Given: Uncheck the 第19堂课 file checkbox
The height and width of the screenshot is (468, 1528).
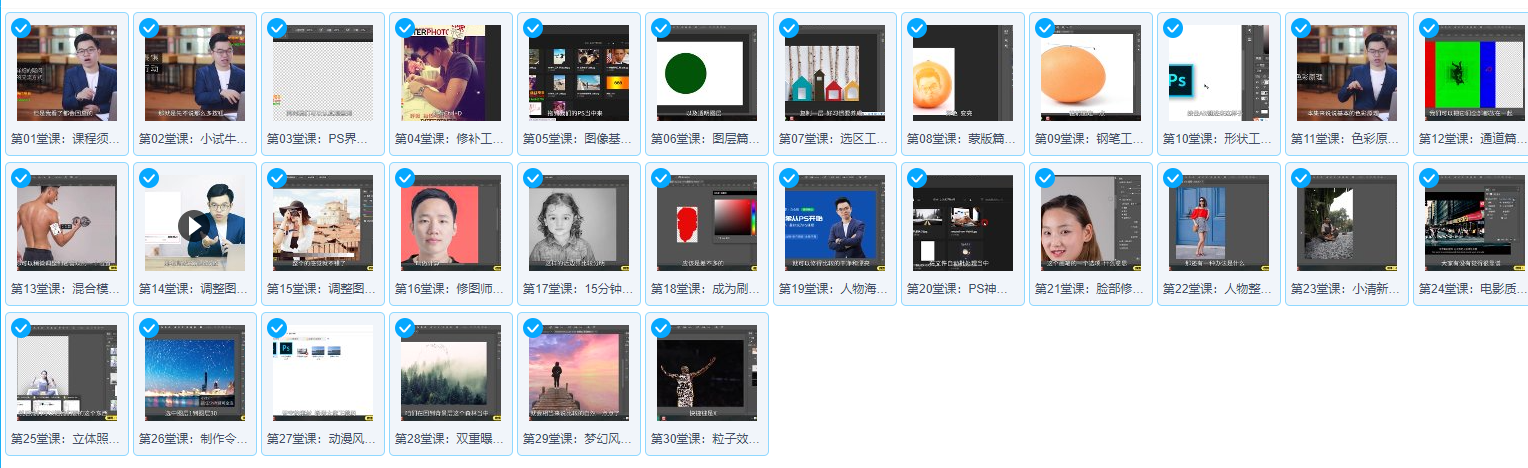Looking at the screenshot, I should pyautogui.click(x=789, y=178).
